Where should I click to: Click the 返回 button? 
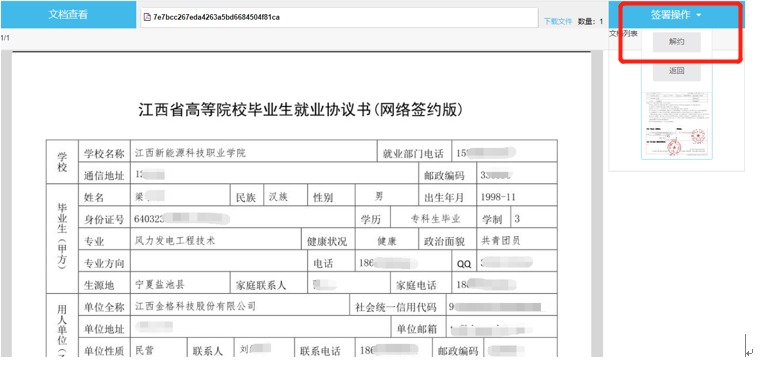(x=677, y=71)
